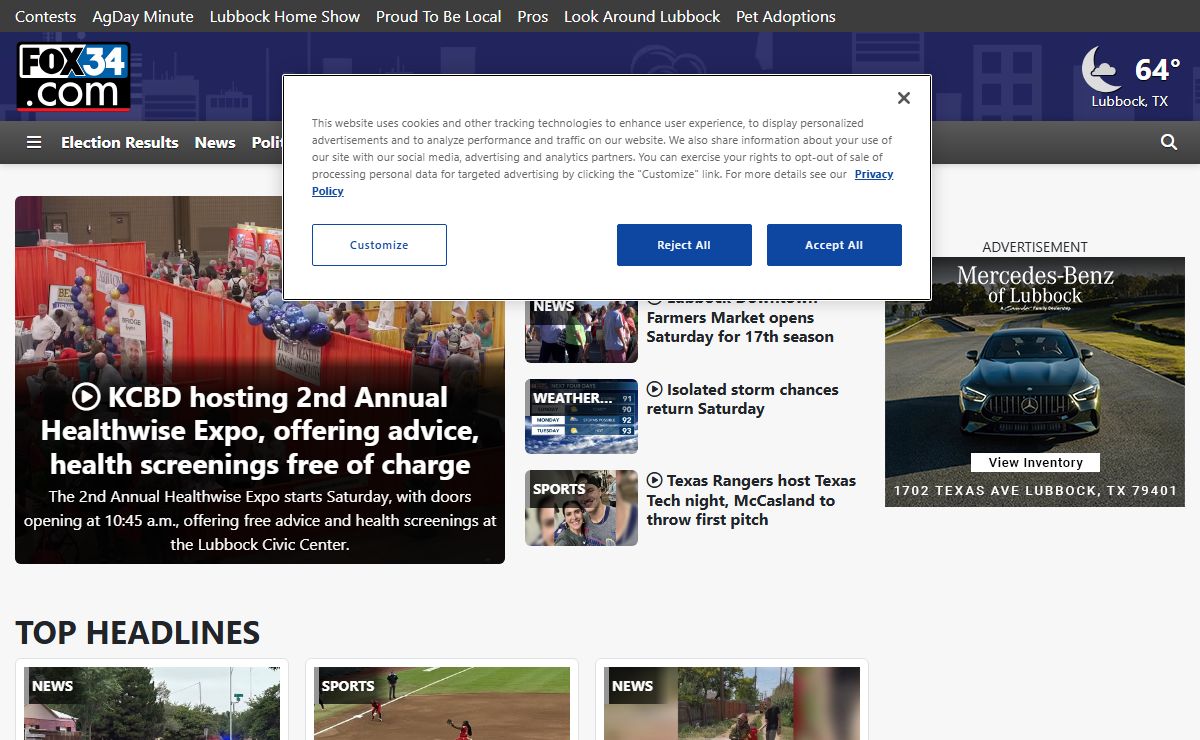Open the weather moon icon for Lubbock

coord(1102,69)
